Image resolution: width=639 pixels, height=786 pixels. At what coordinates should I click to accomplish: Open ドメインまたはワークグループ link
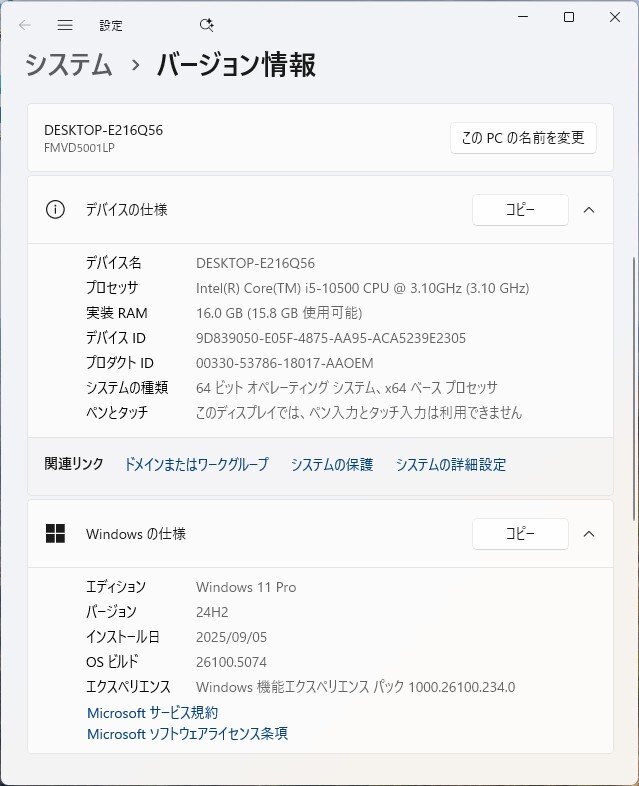[x=196, y=464]
